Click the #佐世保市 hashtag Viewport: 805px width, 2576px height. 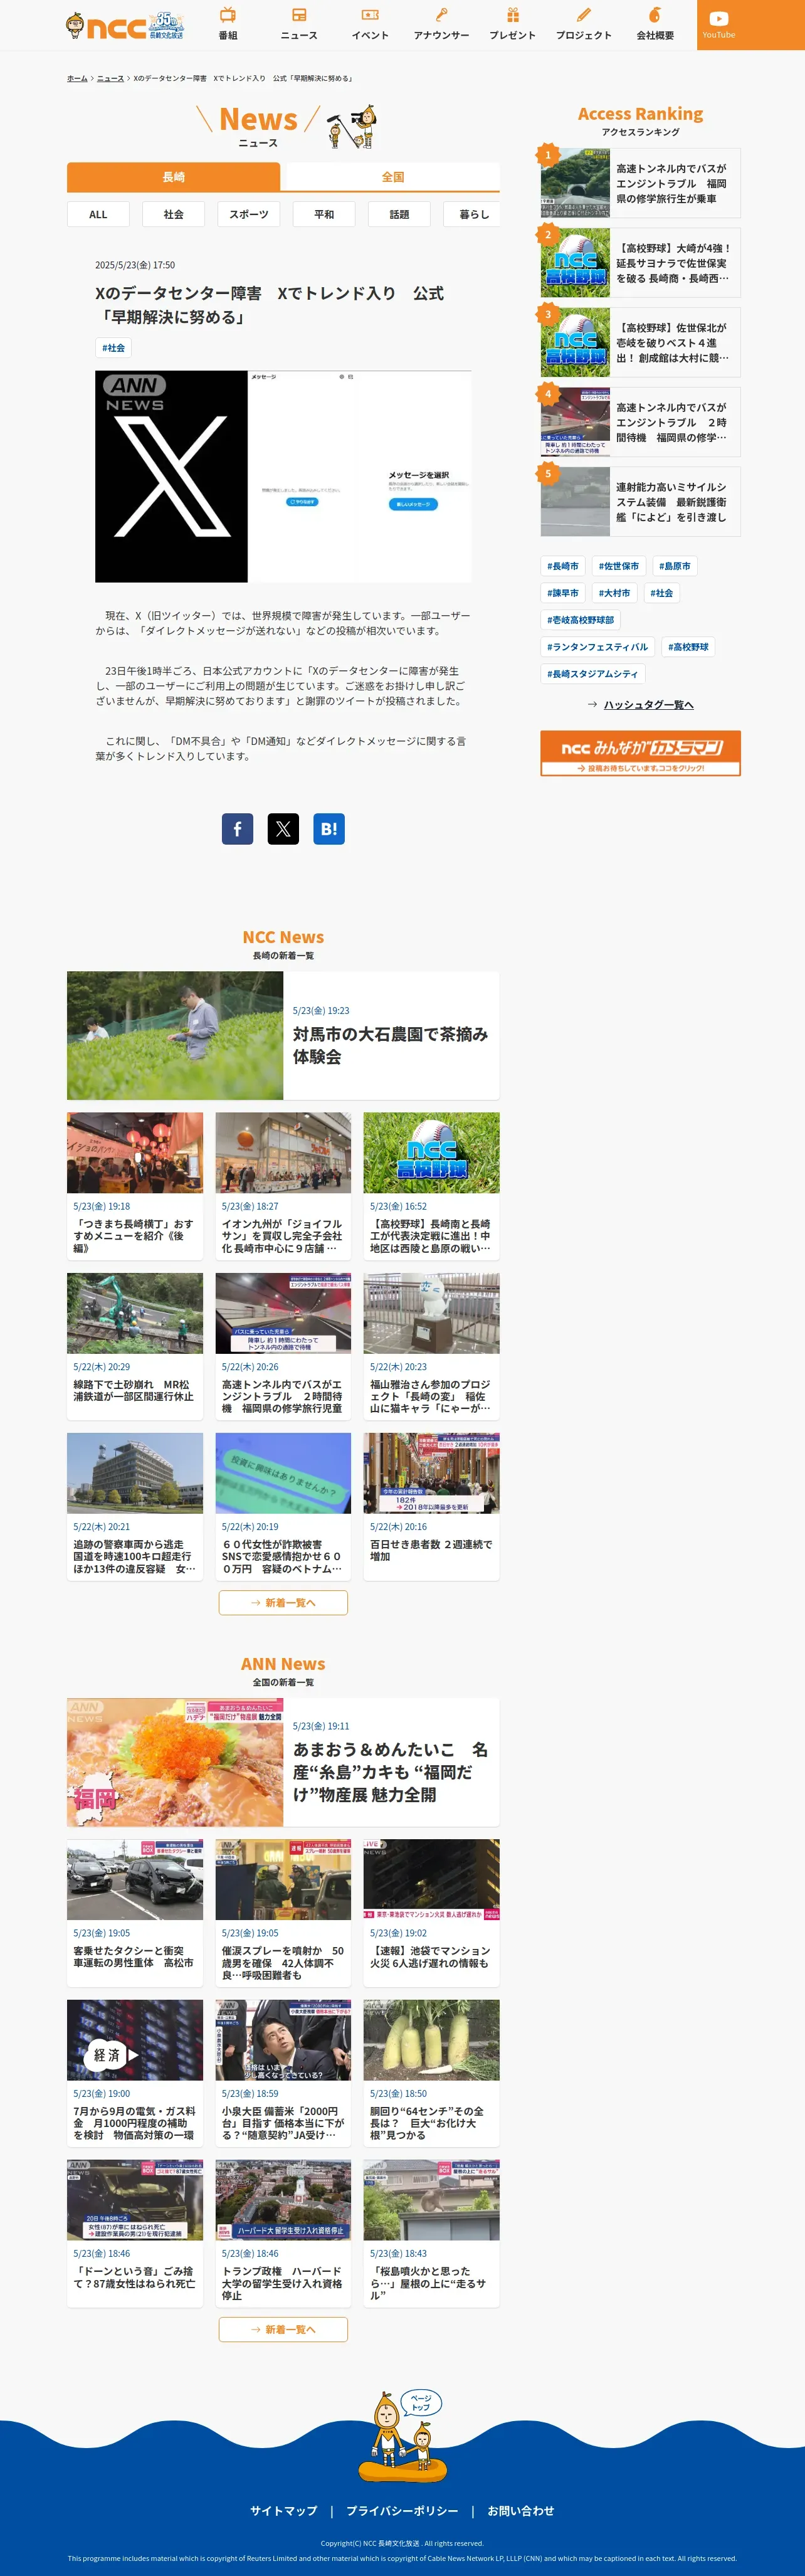coord(618,566)
